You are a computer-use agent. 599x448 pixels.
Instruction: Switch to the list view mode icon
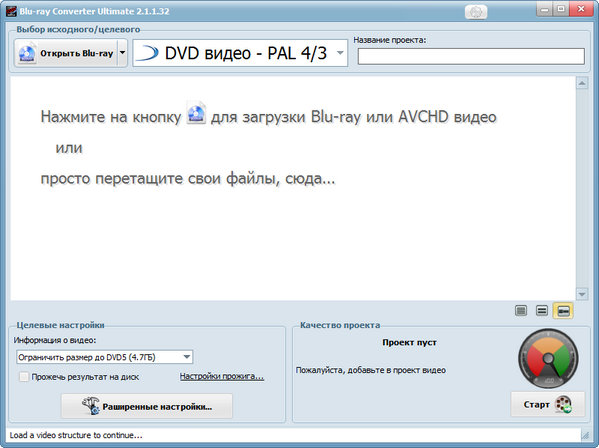pos(542,311)
